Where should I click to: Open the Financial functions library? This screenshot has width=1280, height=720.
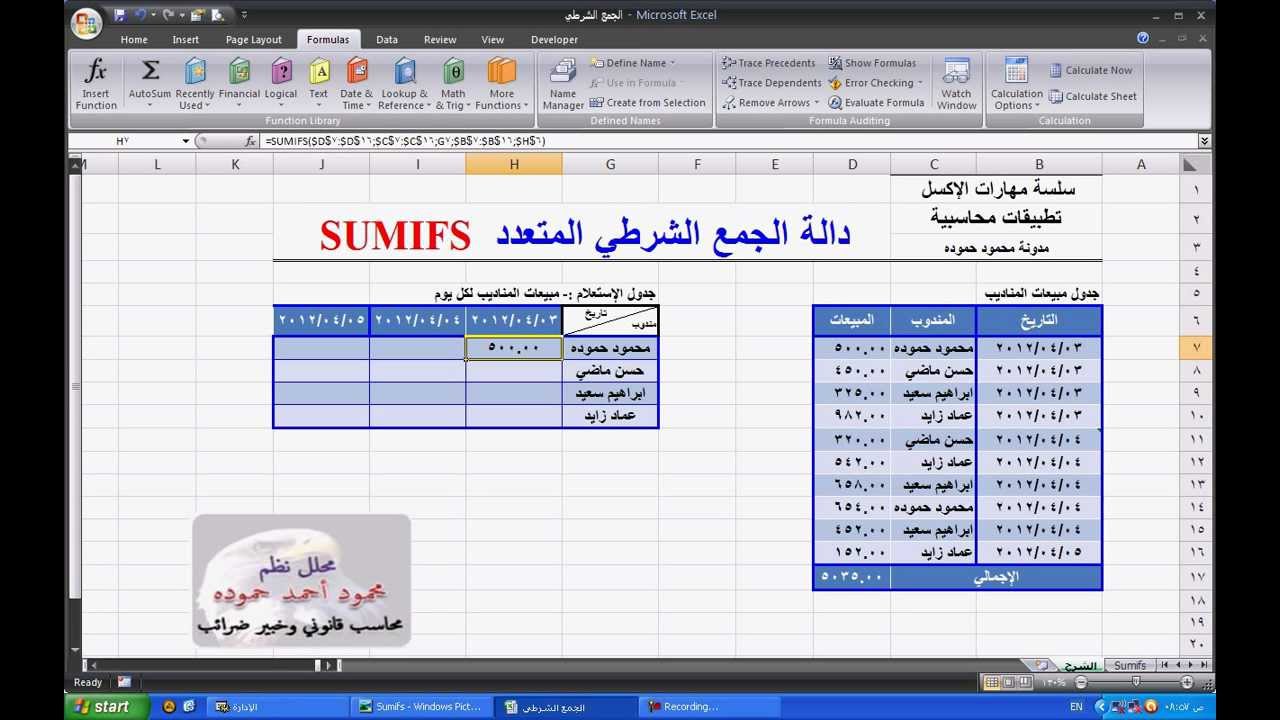point(239,84)
